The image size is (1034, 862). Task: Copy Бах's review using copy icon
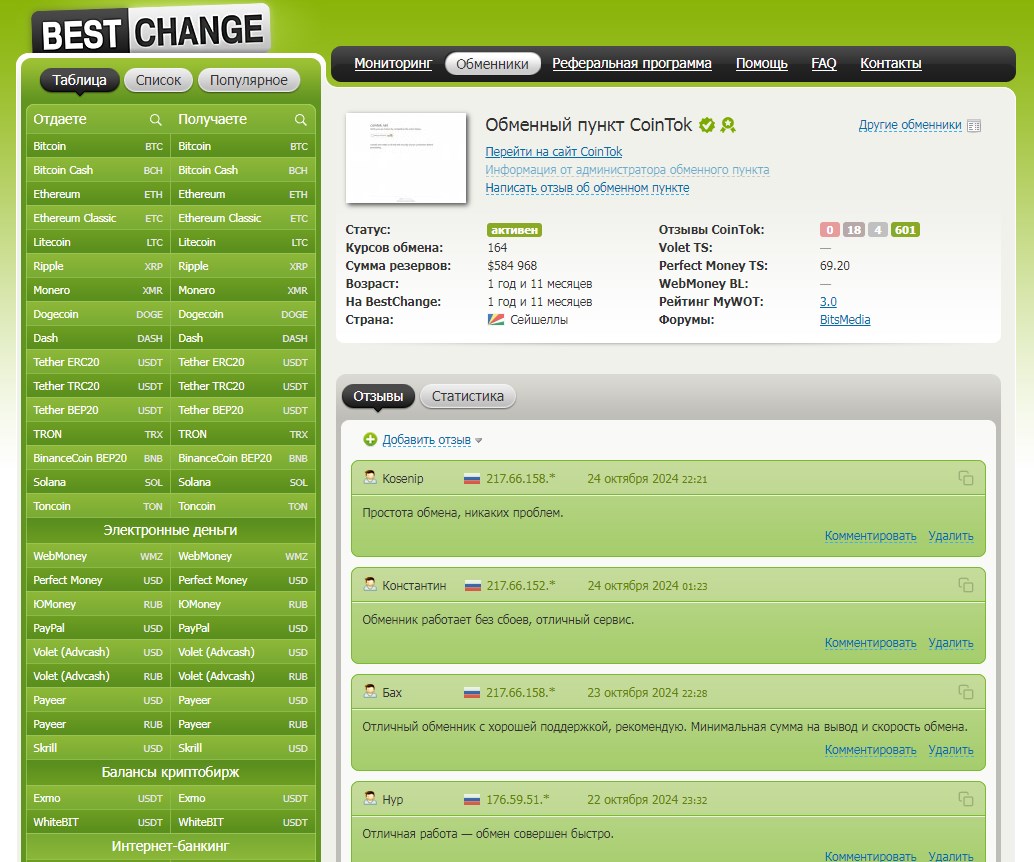[965, 692]
